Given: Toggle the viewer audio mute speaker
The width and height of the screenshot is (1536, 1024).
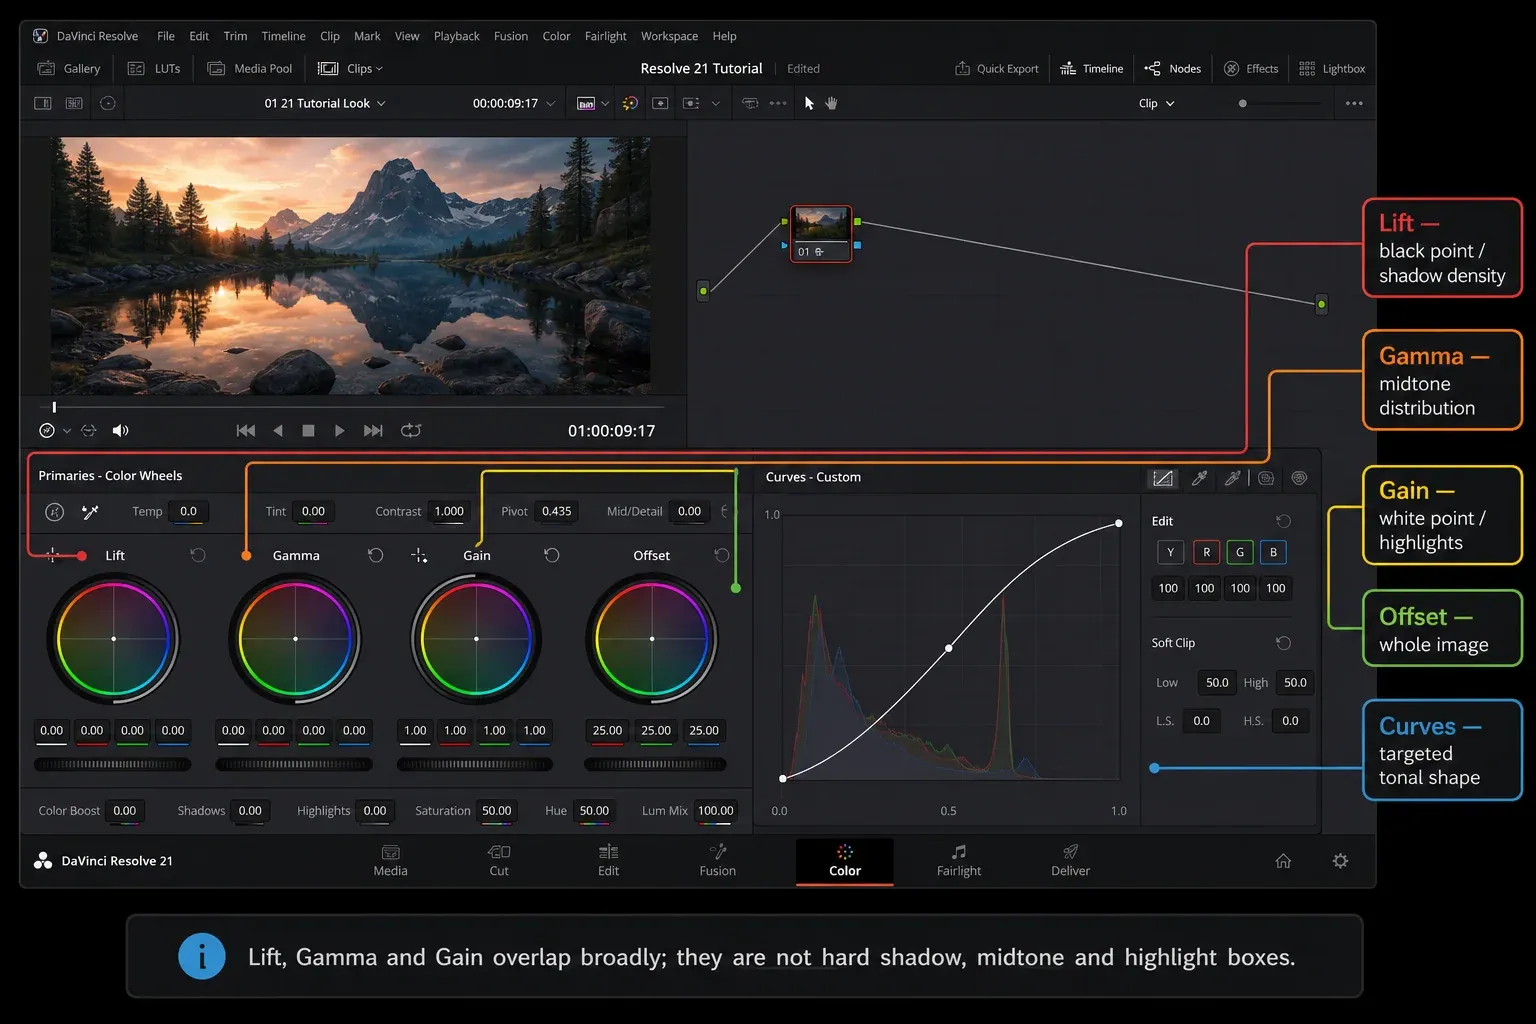Looking at the screenshot, I should tap(120, 430).
